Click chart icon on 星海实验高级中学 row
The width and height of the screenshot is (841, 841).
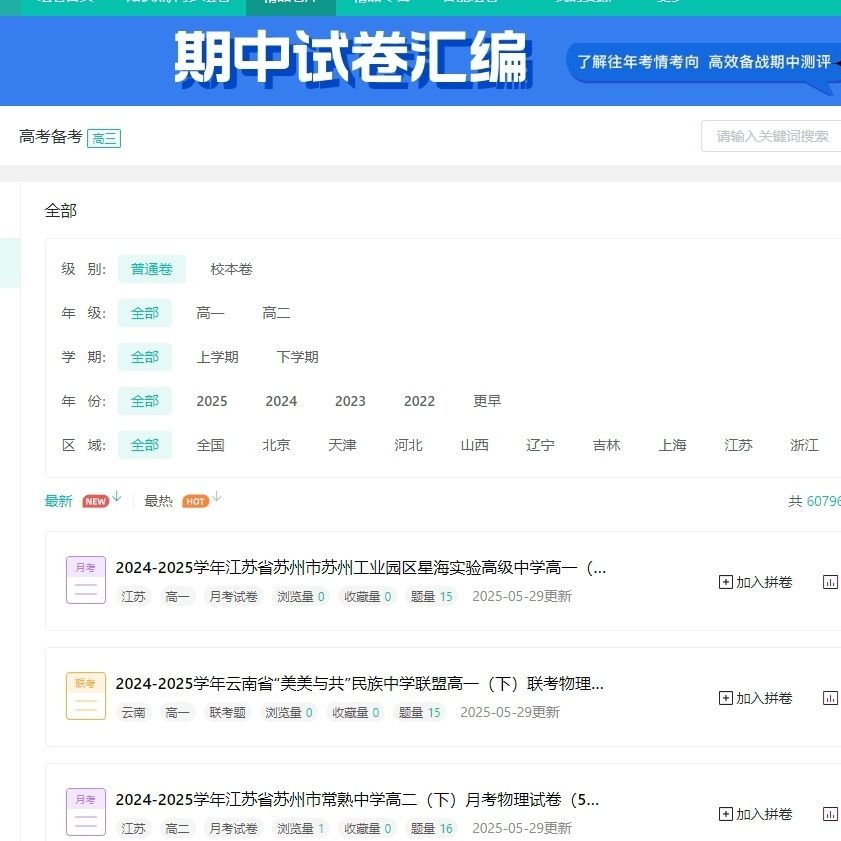(x=830, y=582)
